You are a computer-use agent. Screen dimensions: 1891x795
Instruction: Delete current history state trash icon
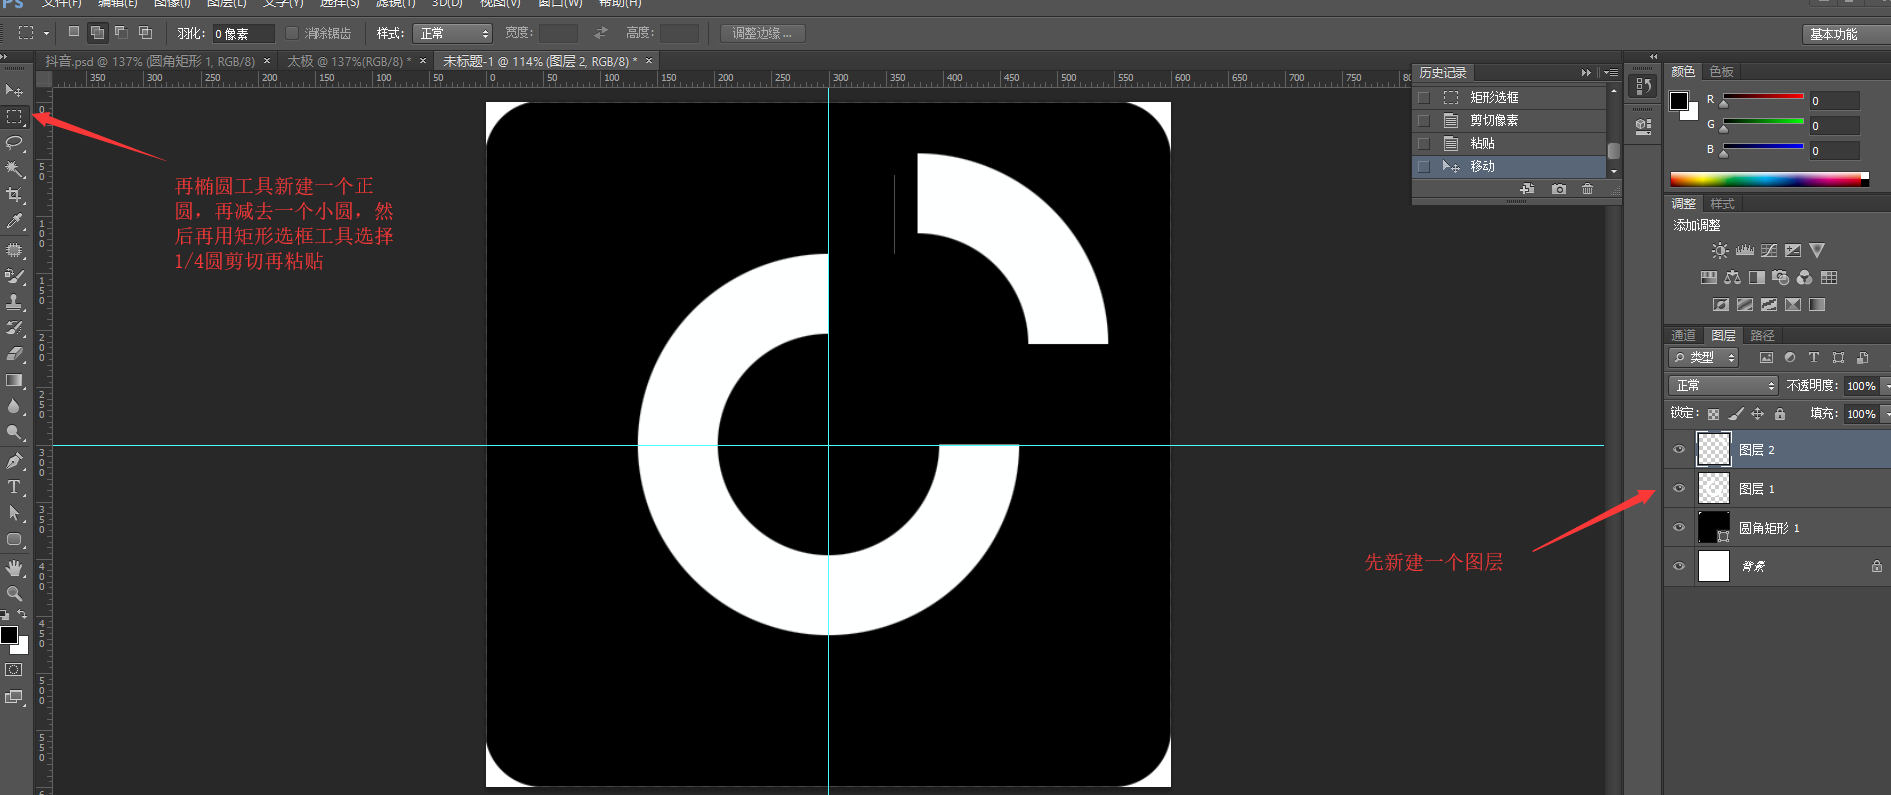1587,189
